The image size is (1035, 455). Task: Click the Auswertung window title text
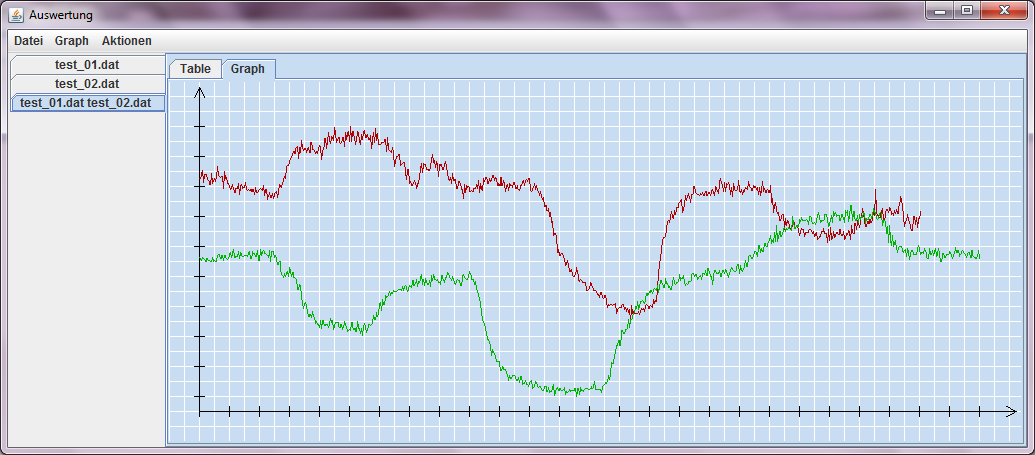(x=61, y=15)
